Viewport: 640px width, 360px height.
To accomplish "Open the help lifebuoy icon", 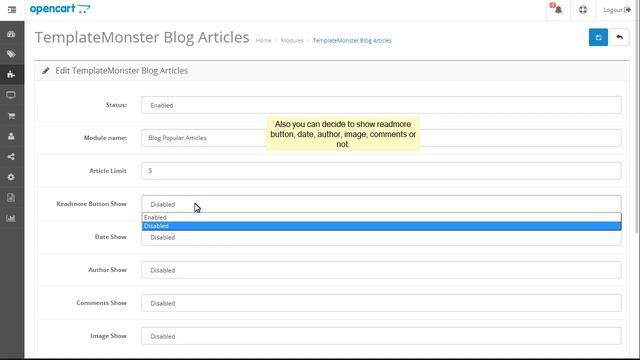I will [x=583, y=10].
